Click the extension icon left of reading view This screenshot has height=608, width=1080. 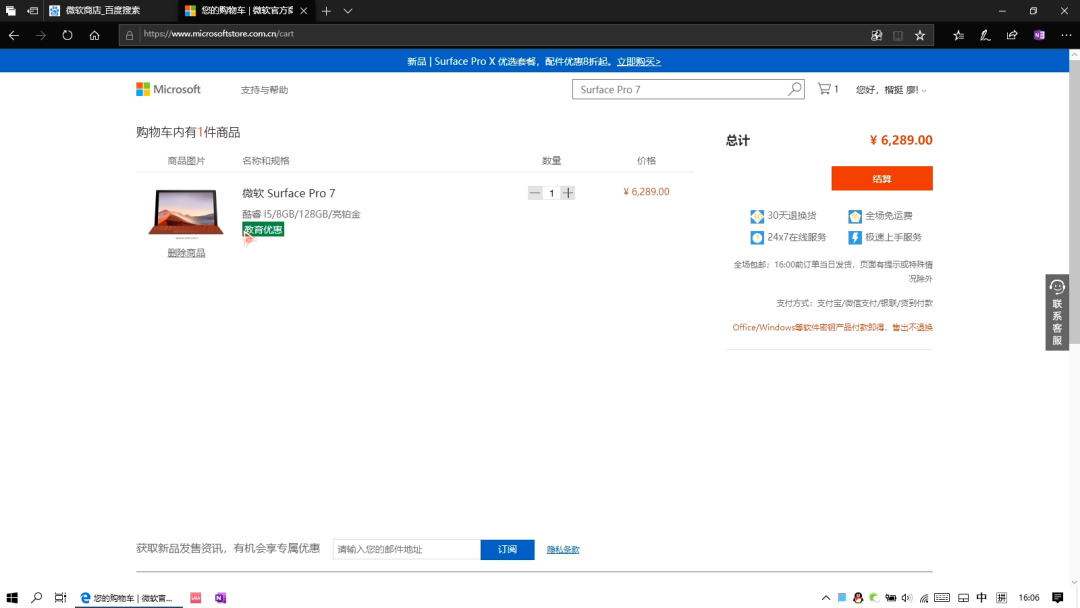[x=876, y=35]
